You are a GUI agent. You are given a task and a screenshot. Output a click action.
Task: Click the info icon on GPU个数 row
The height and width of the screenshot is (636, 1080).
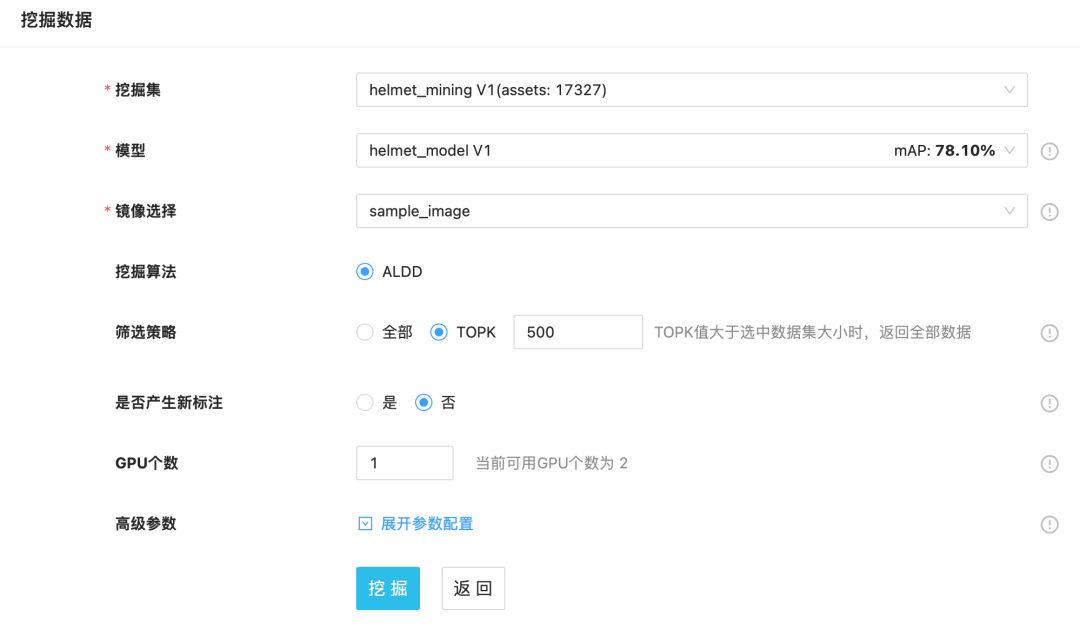[1049, 464]
